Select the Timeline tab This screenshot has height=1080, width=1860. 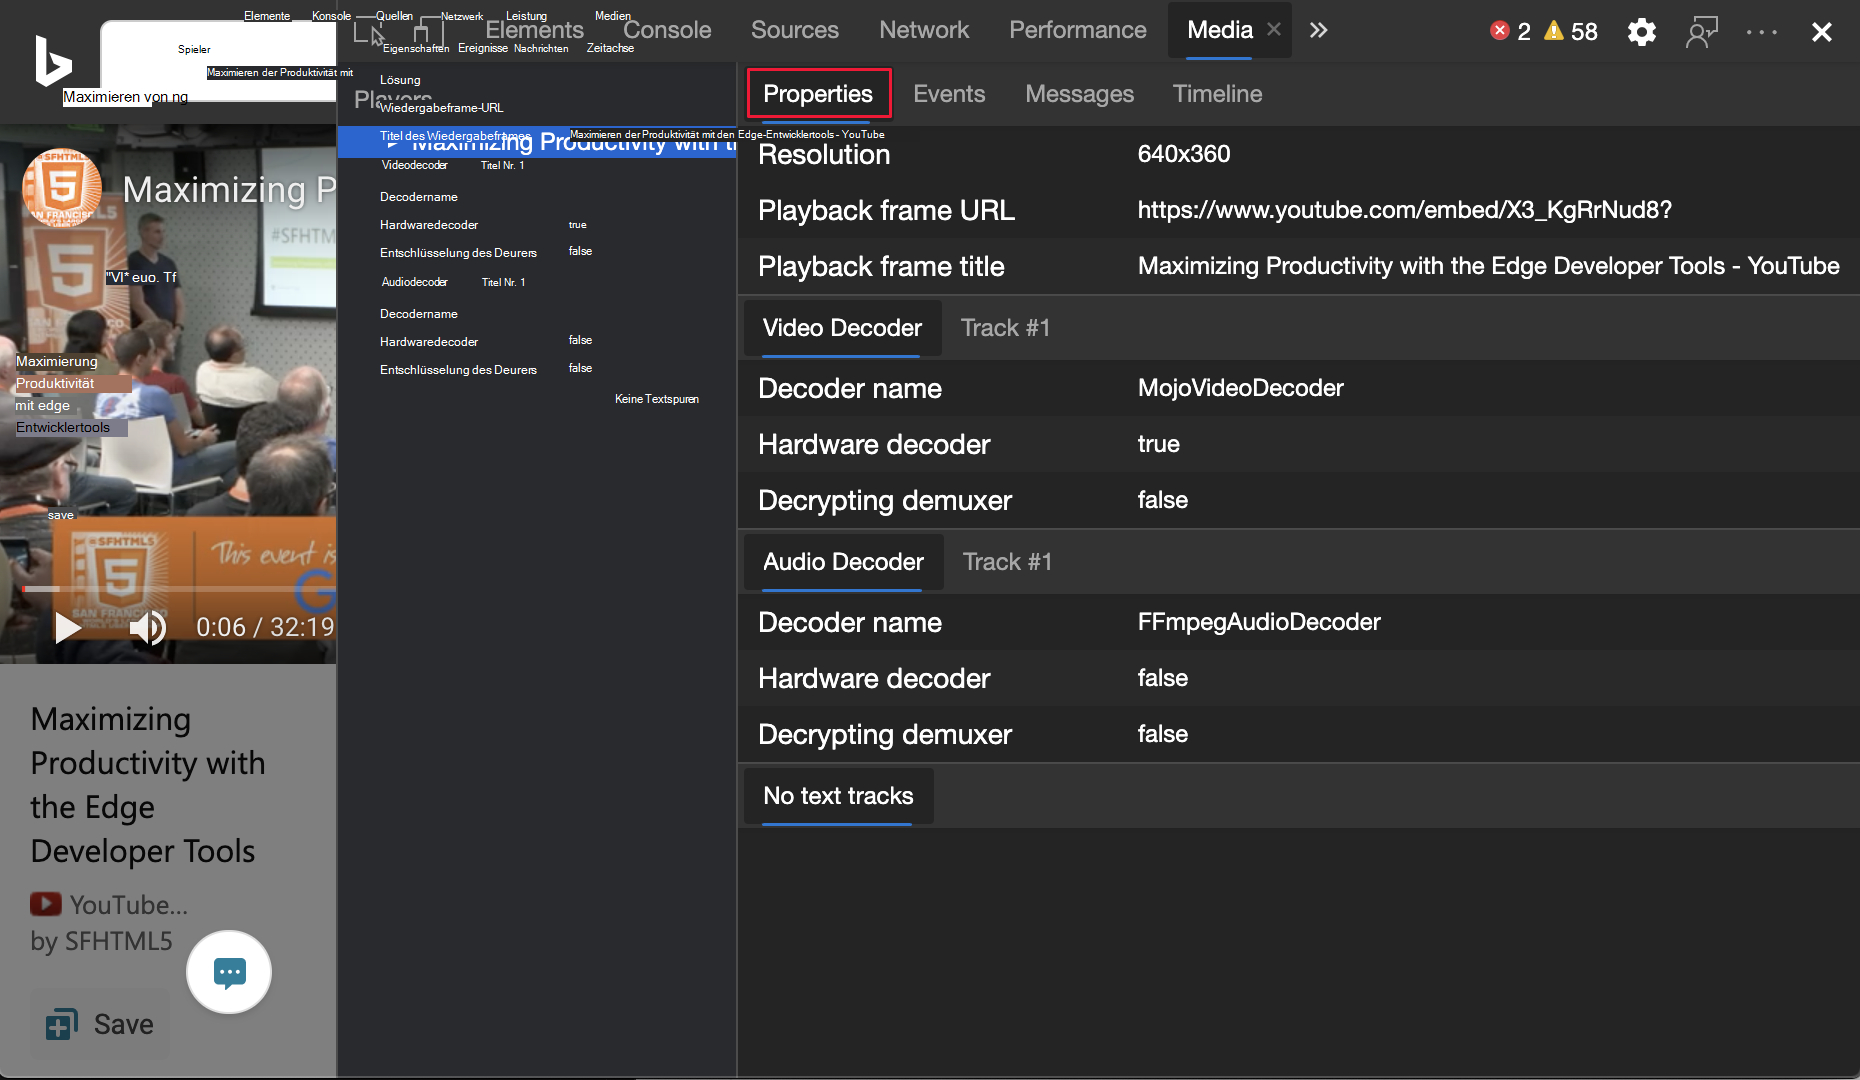1217,94
